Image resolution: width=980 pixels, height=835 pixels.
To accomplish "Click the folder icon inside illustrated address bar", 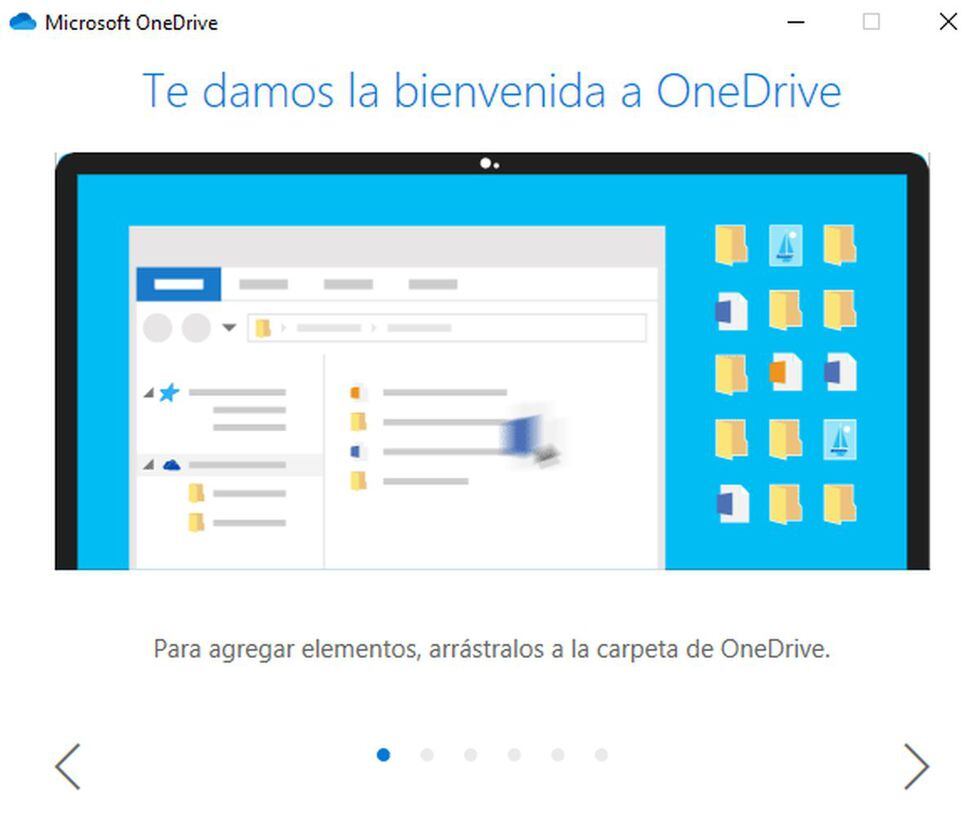I will 263,328.
